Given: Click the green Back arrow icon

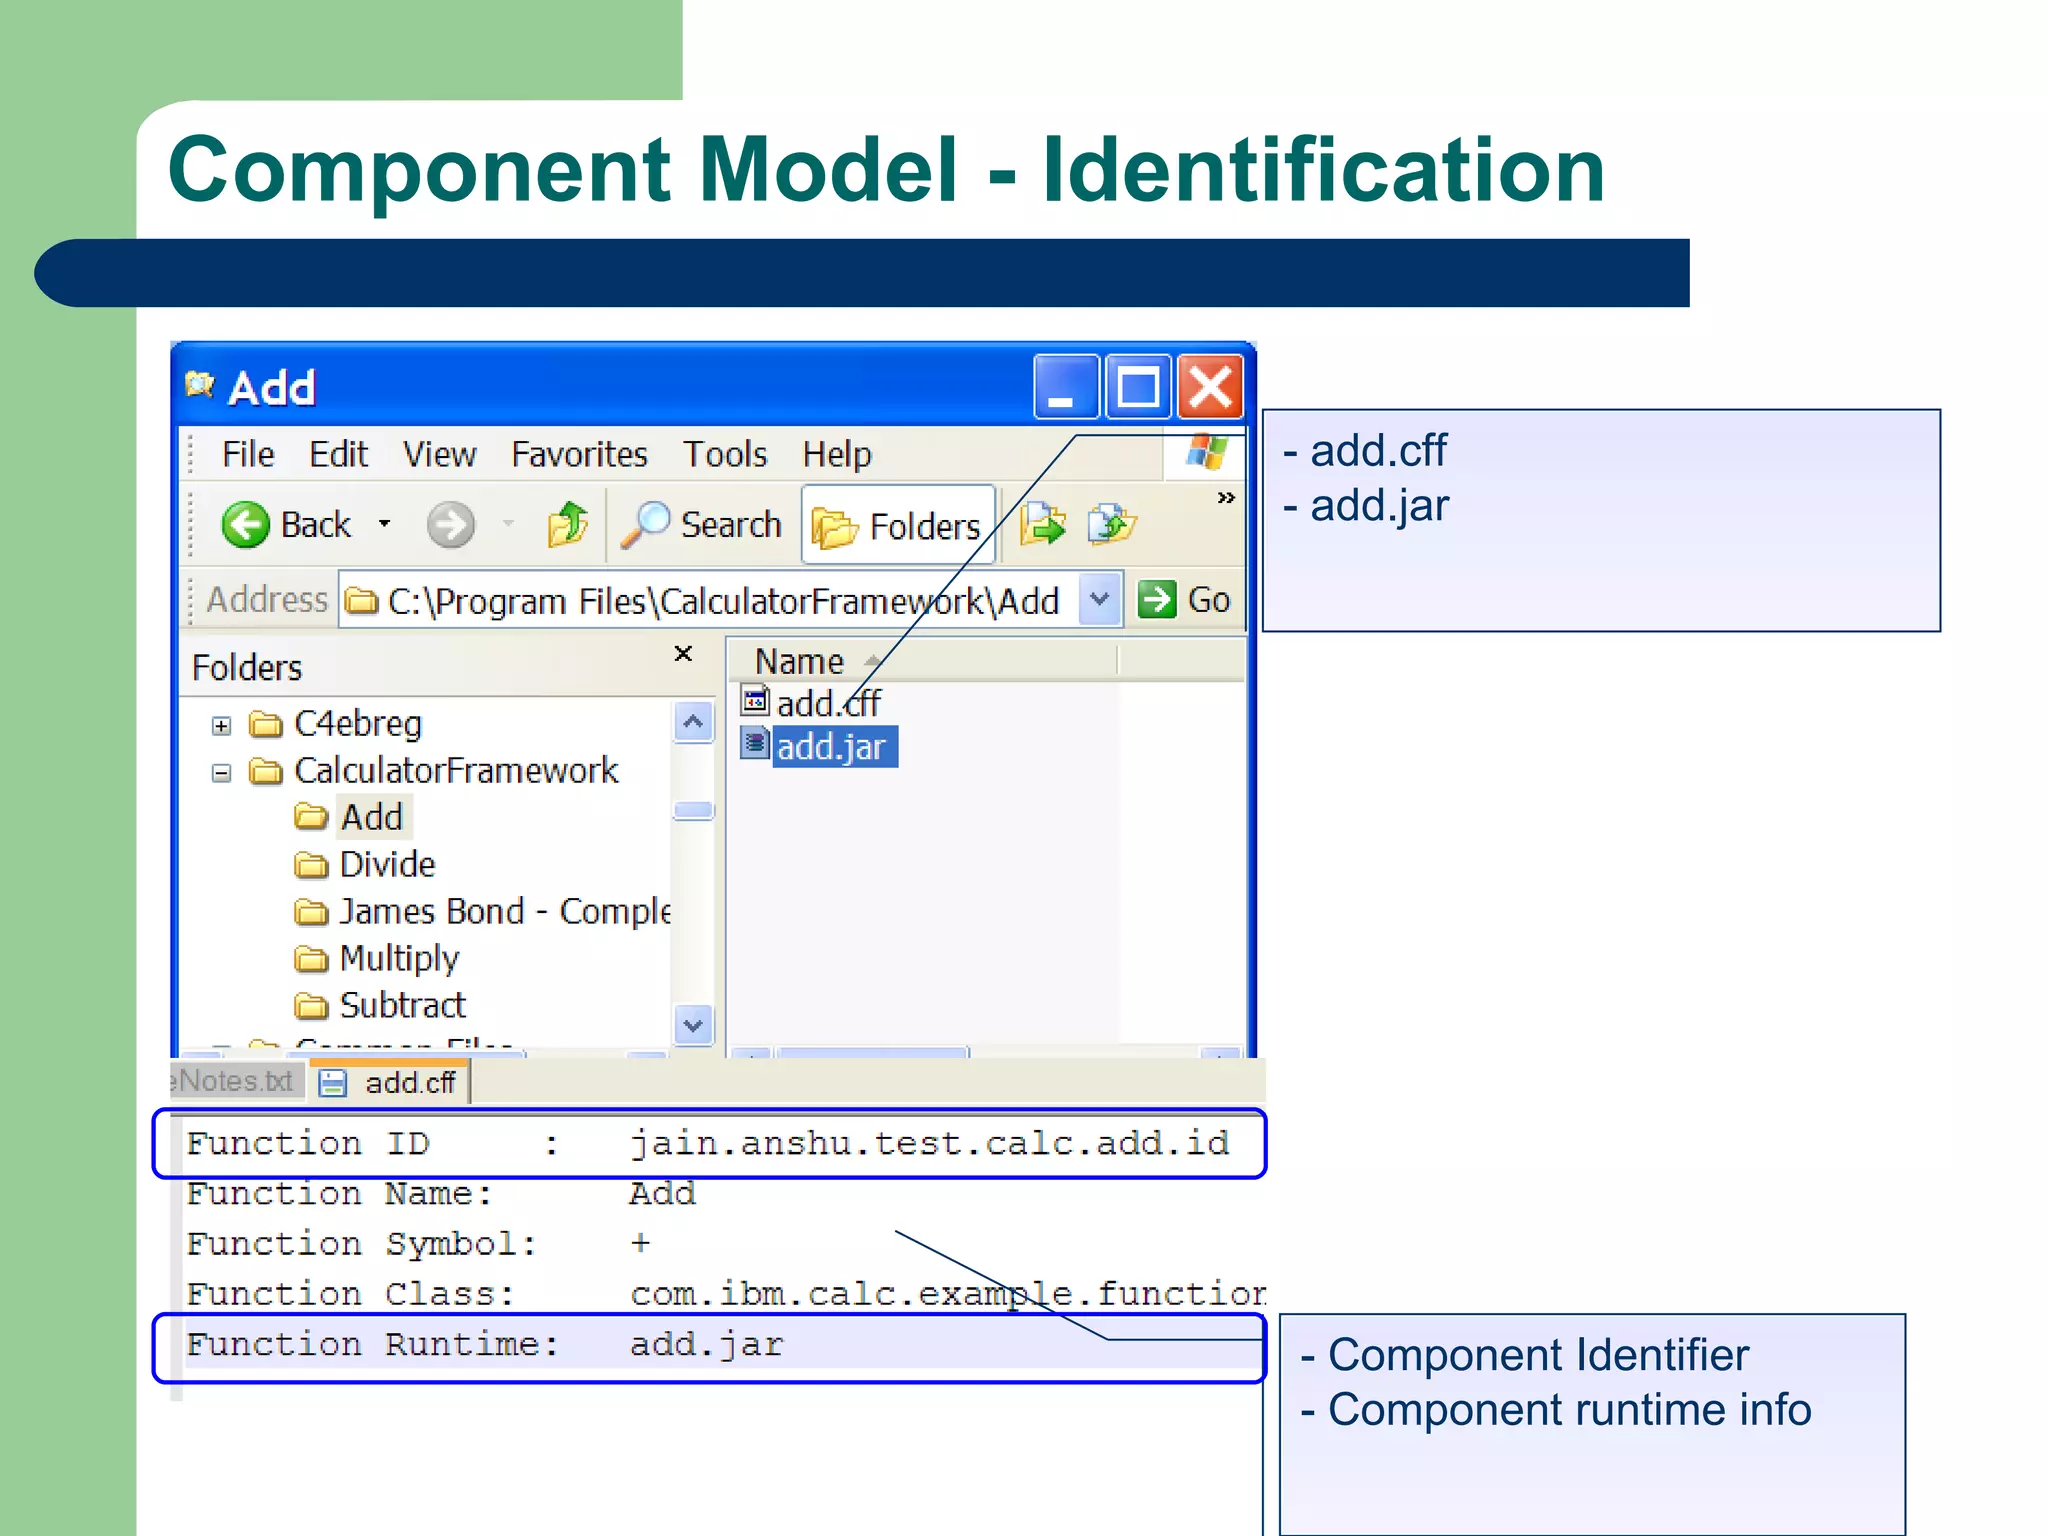Looking at the screenshot, I should (245, 525).
